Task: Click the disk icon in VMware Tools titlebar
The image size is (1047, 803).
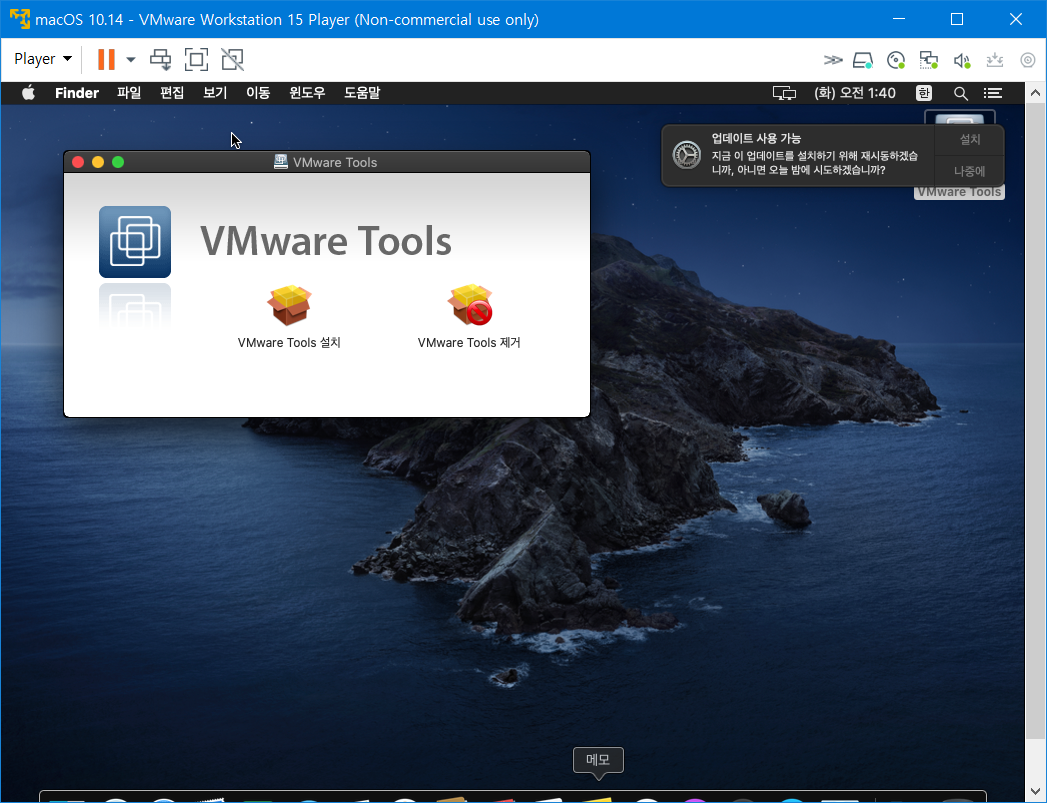Action: (281, 162)
